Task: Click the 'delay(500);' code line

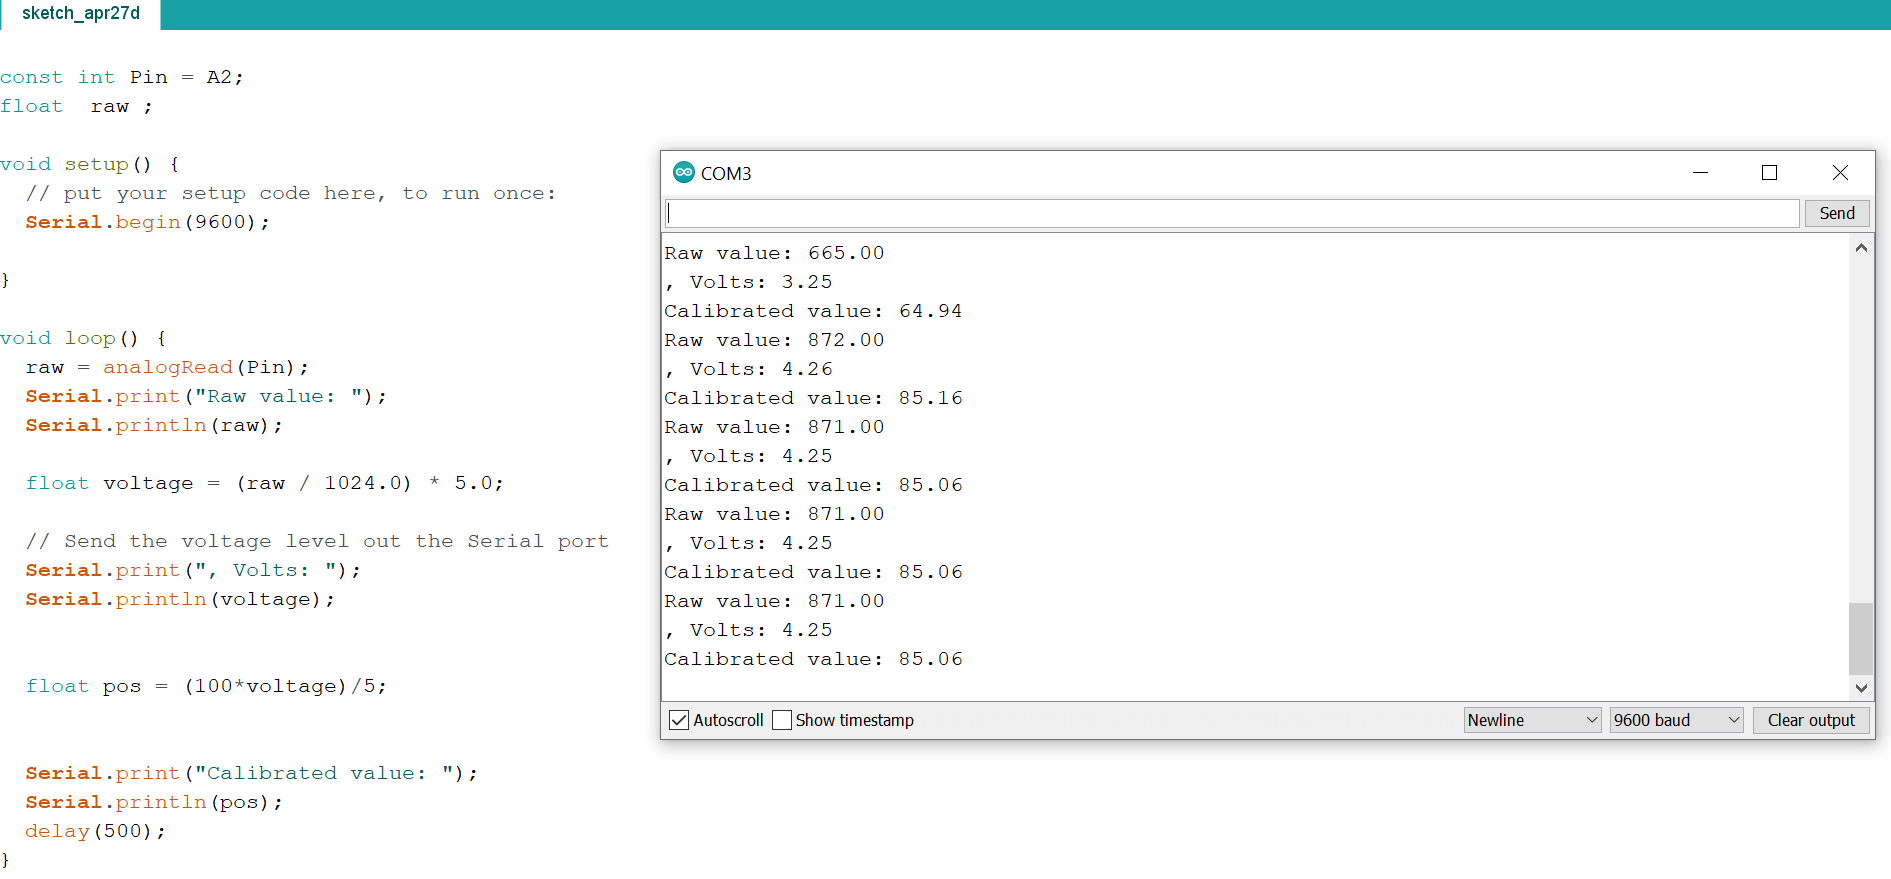Action: 96,831
